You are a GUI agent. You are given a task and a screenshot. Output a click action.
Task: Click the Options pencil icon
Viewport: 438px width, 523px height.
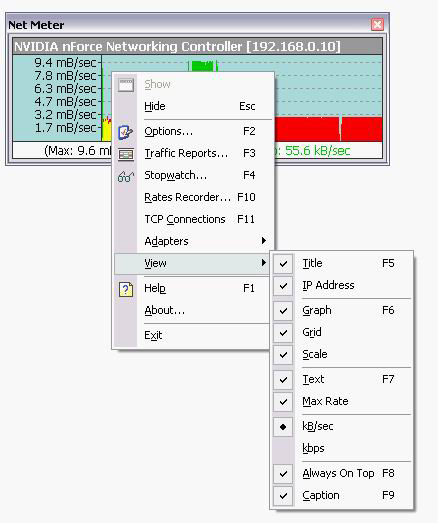(125, 132)
